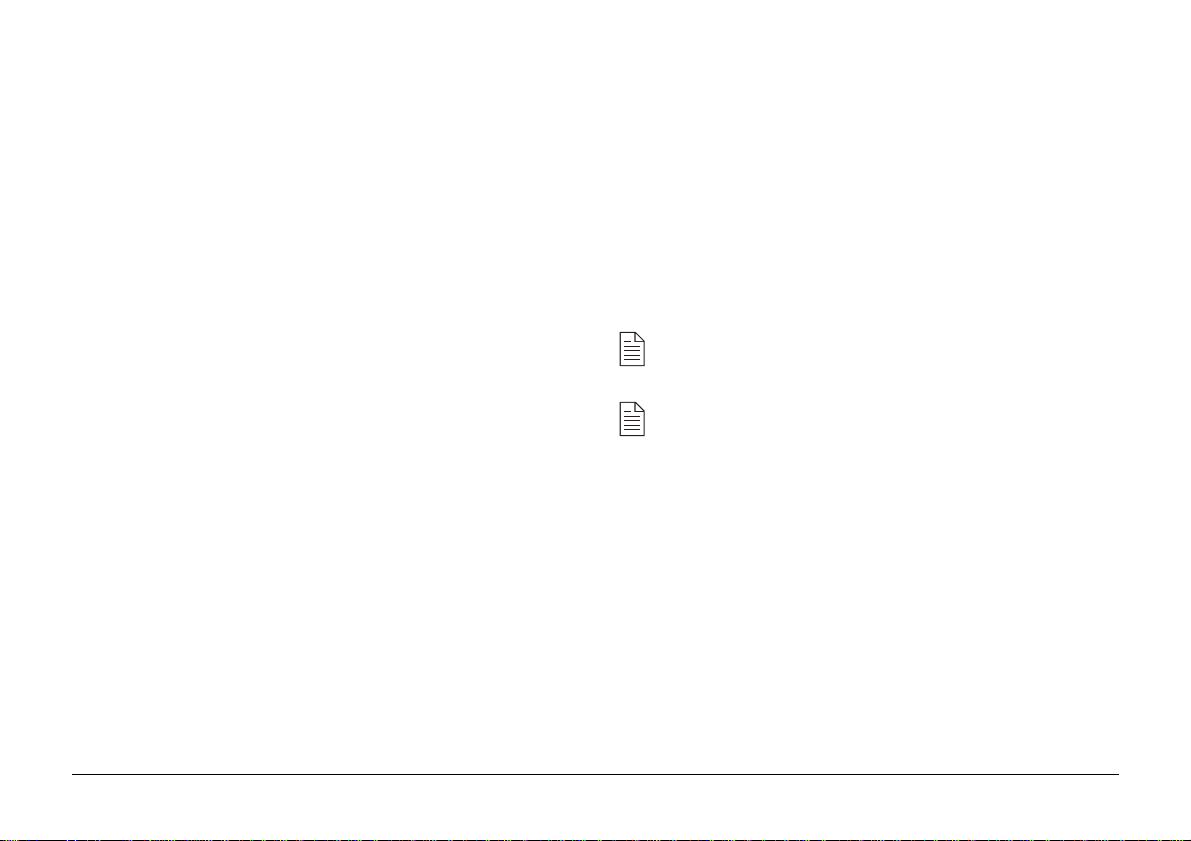The height and width of the screenshot is (841, 1191).
Task: Select the lower document note icon
Action: [632, 419]
